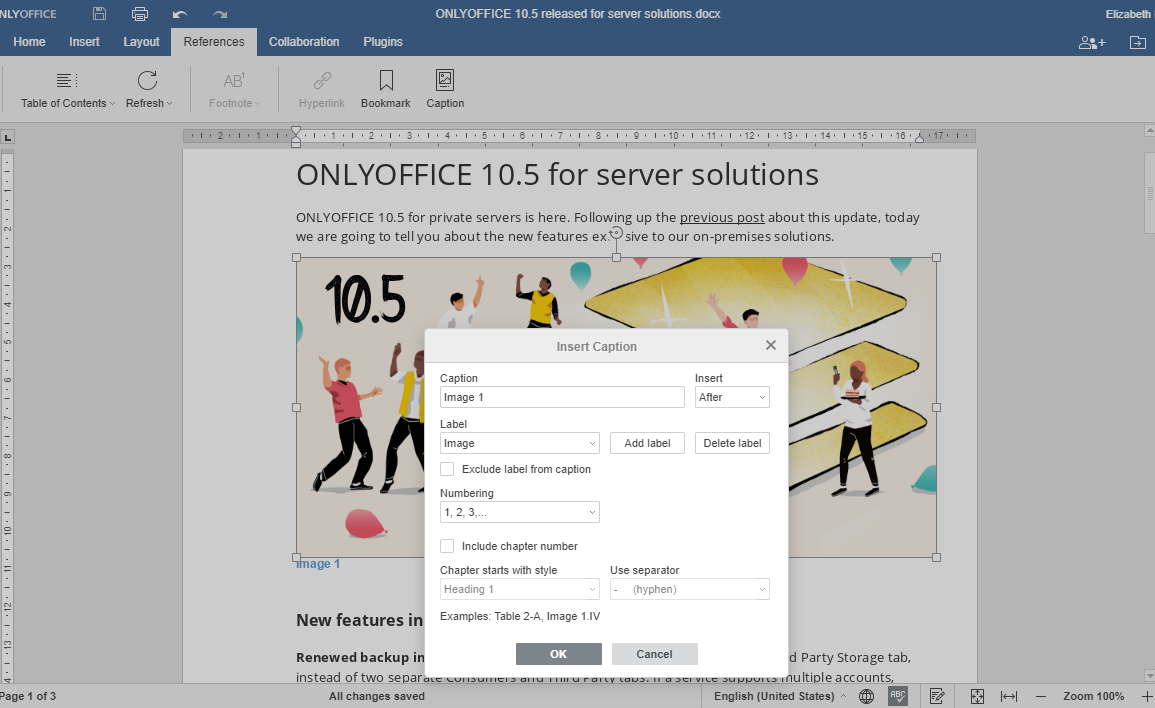
Task: Expand the Numbering dropdown 1, 2, 3
Action: 519,512
